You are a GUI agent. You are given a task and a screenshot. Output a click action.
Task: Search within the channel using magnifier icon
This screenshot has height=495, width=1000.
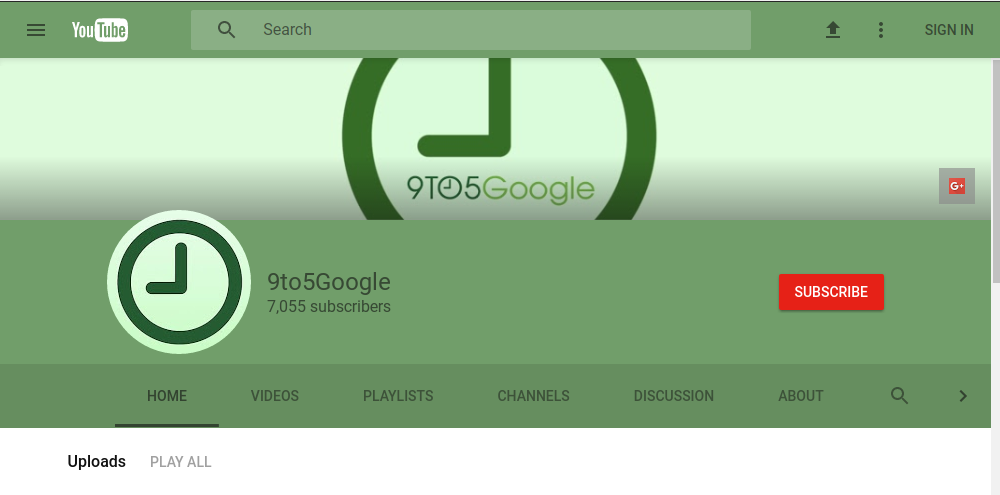[x=900, y=396]
